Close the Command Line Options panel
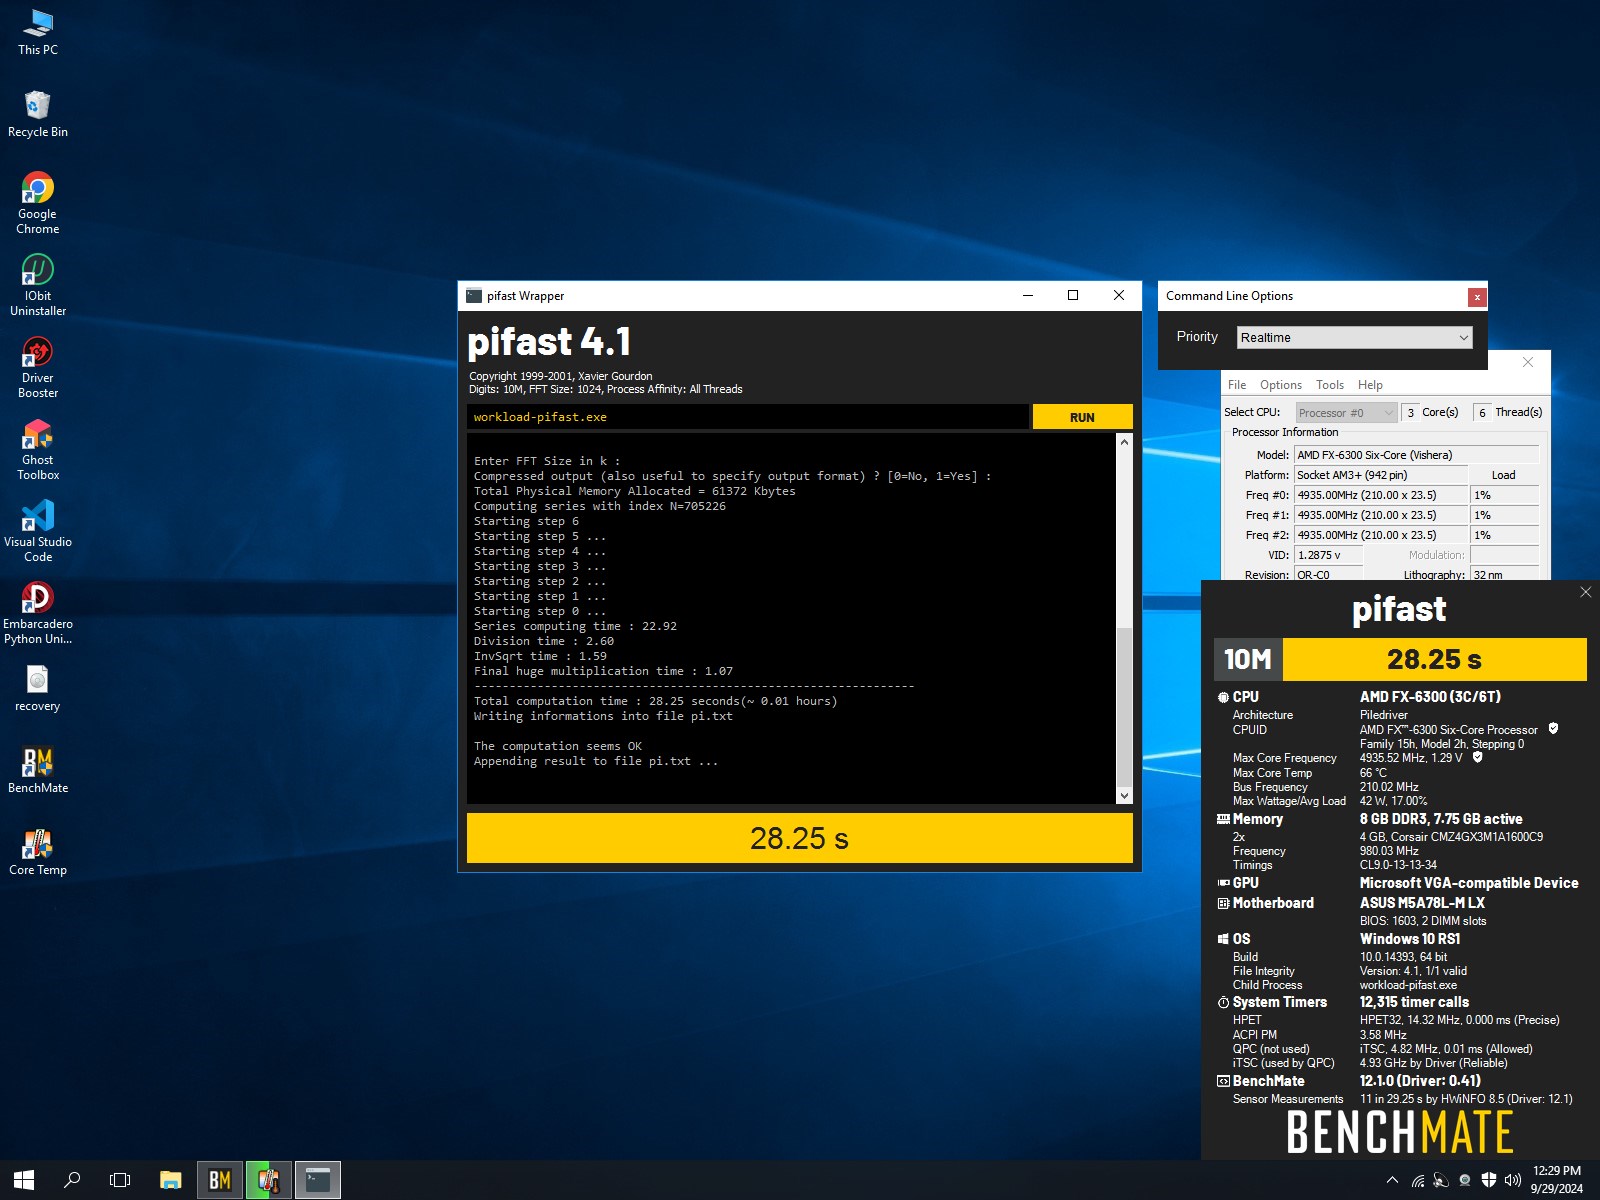This screenshot has height=1200, width=1600. coord(1476,297)
